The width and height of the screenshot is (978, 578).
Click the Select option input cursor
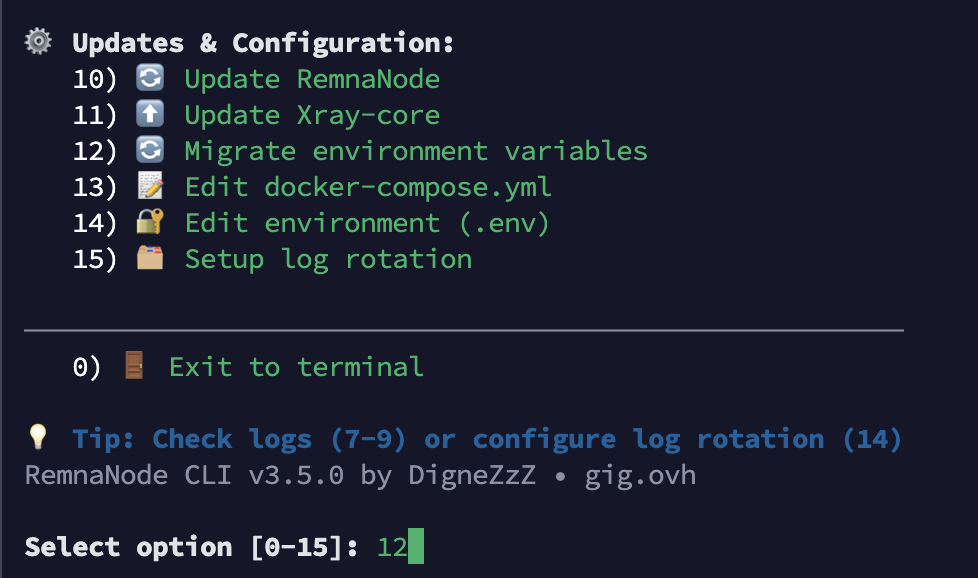[416, 547]
